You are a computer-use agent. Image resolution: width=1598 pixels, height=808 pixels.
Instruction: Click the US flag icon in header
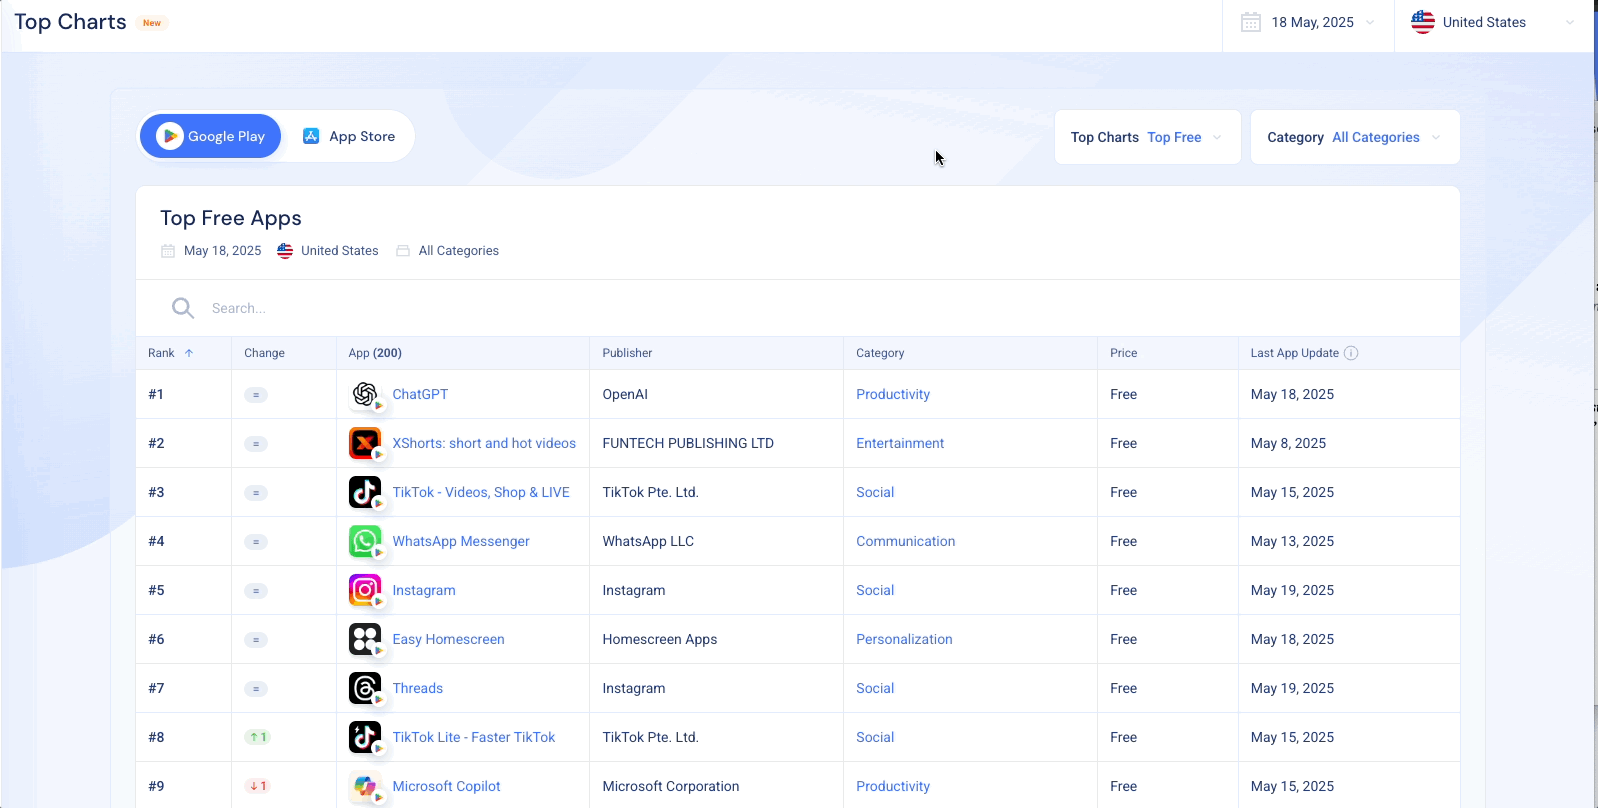(x=1423, y=22)
